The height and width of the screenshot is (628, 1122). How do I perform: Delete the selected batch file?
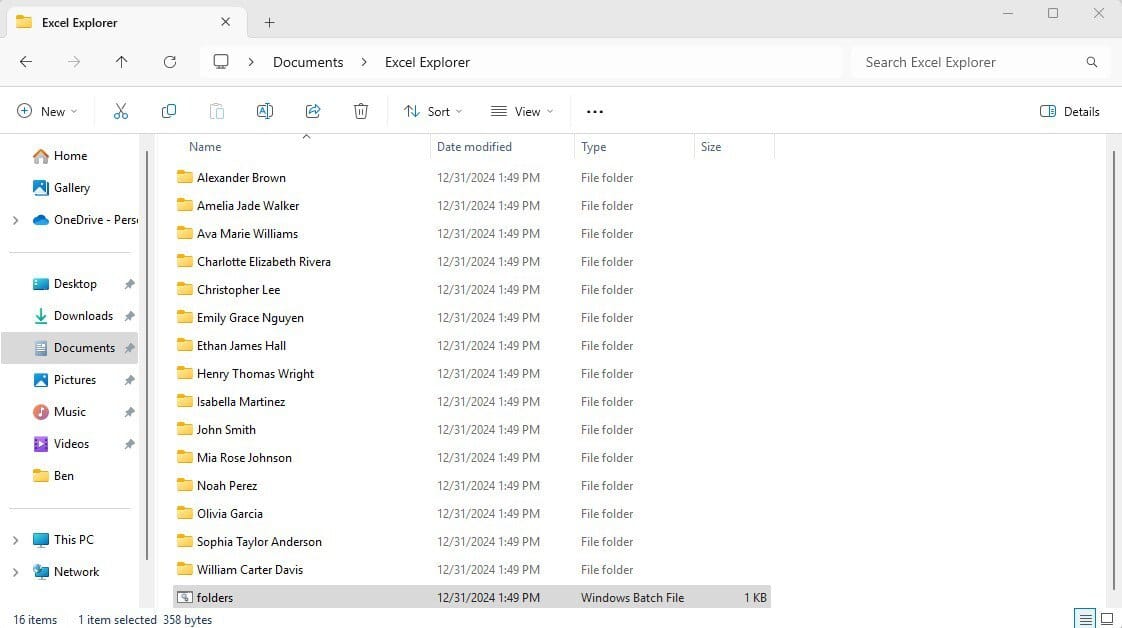pyautogui.click(x=361, y=111)
